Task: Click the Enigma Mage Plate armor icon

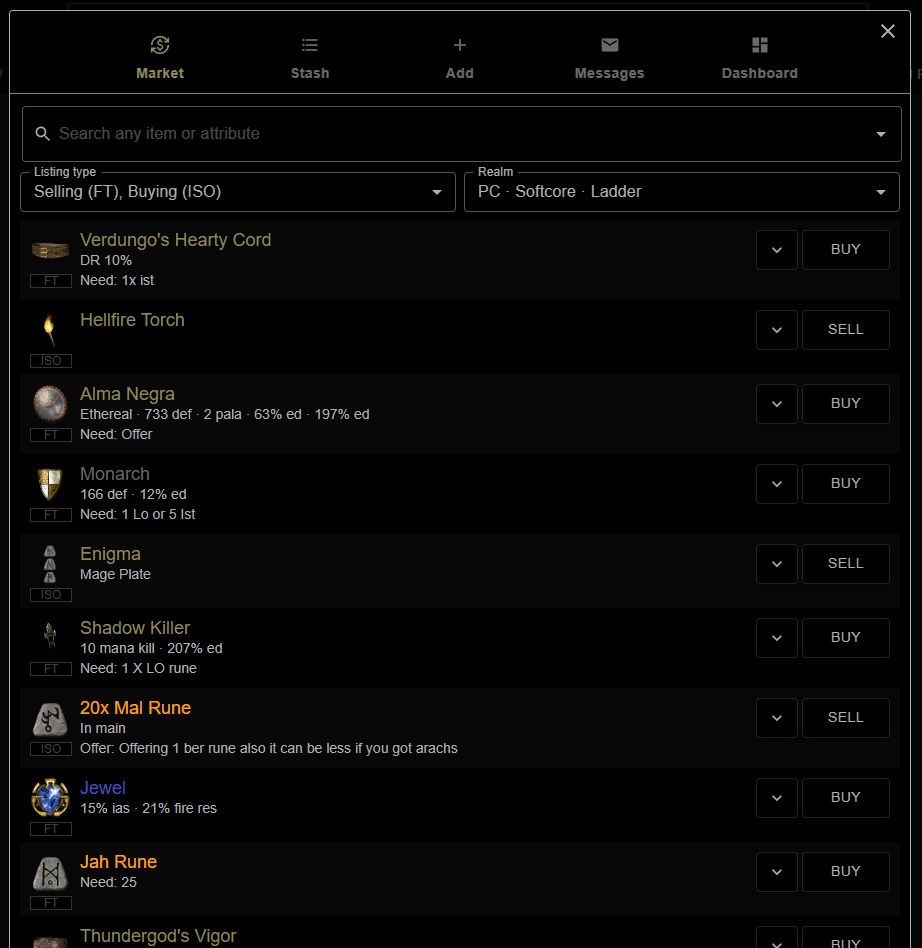Action: tap(50, 564)
